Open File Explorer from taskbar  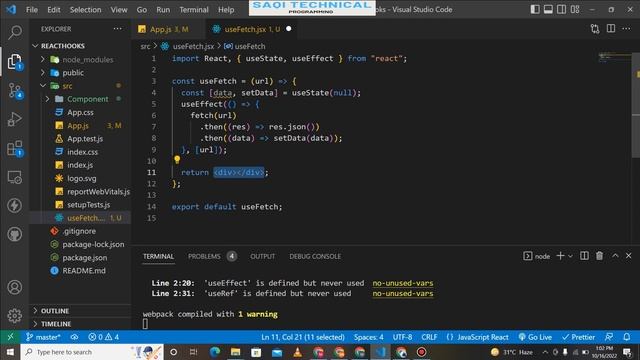tap(236, 352)
